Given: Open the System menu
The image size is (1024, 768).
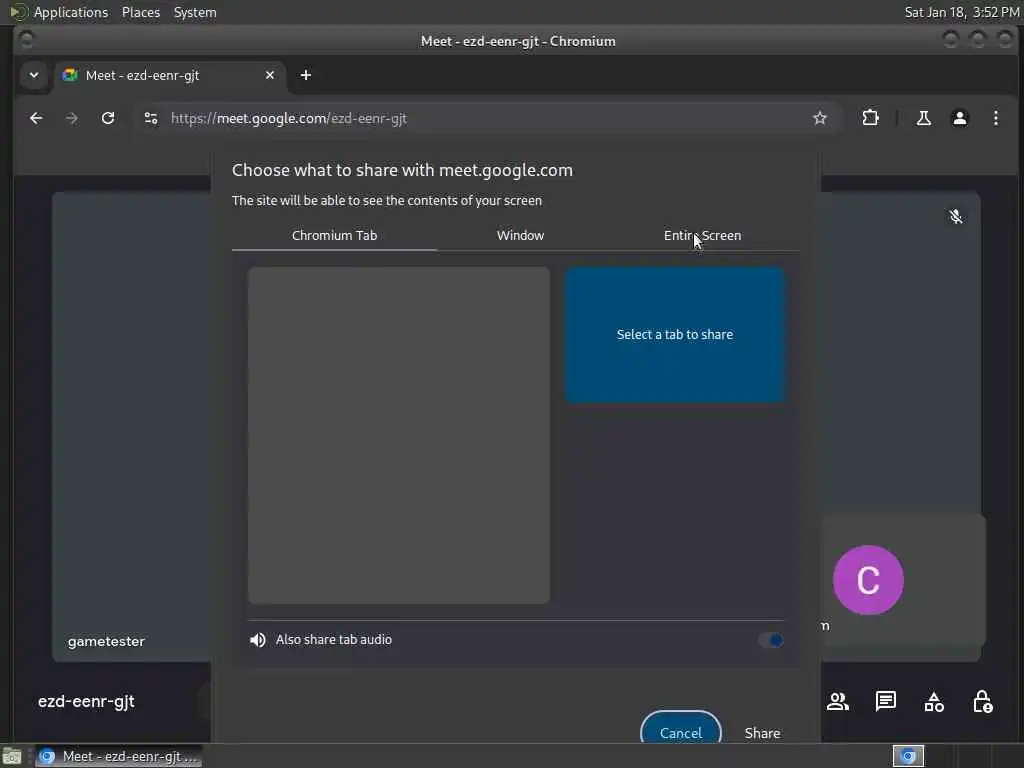Looking at the screenshot, I should coord(195,12).
